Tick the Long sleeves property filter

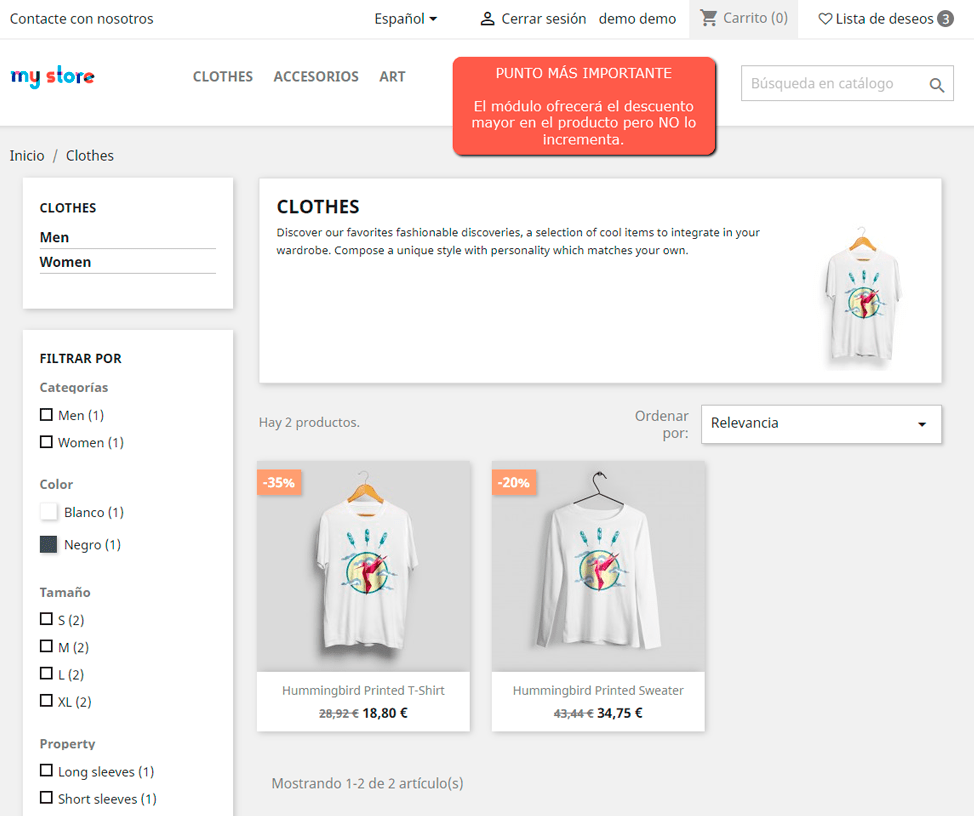[46, 771]
